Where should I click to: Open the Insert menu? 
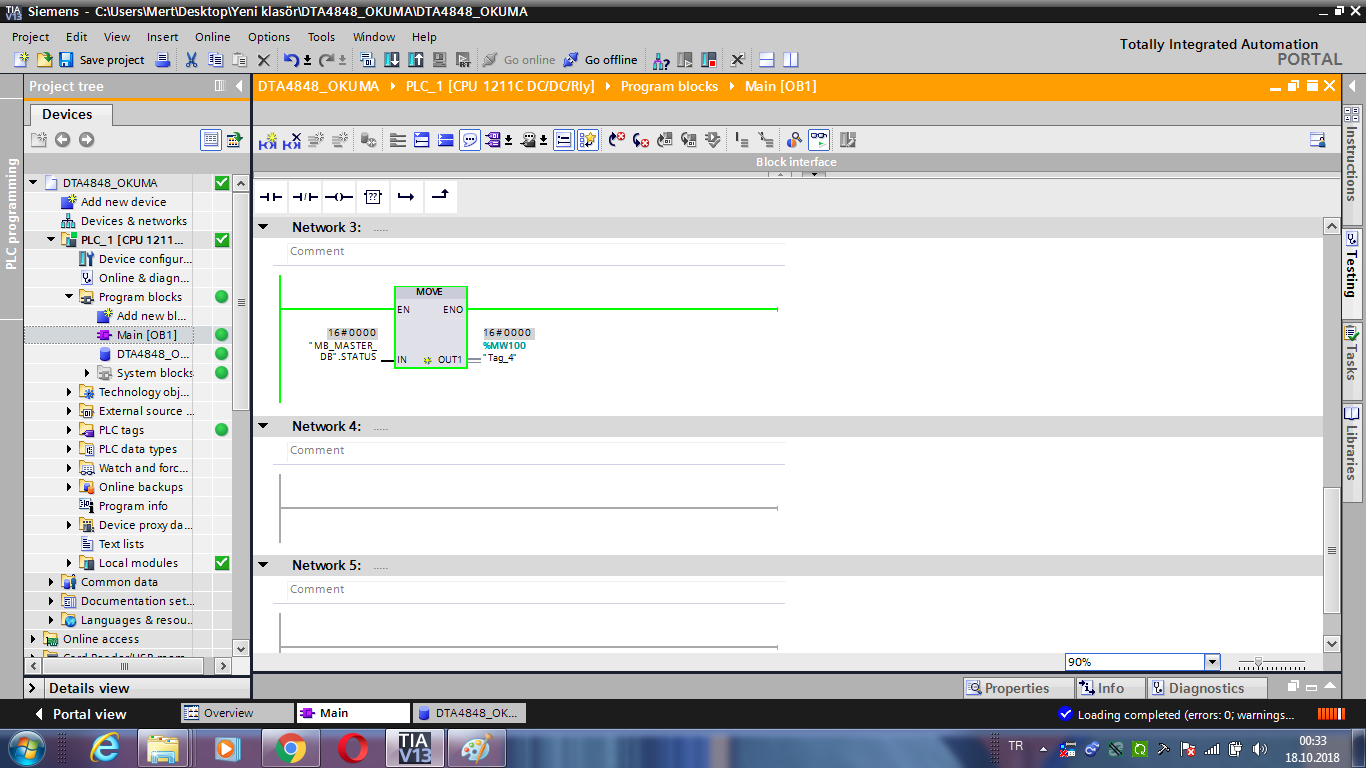[x=162, y=37]
